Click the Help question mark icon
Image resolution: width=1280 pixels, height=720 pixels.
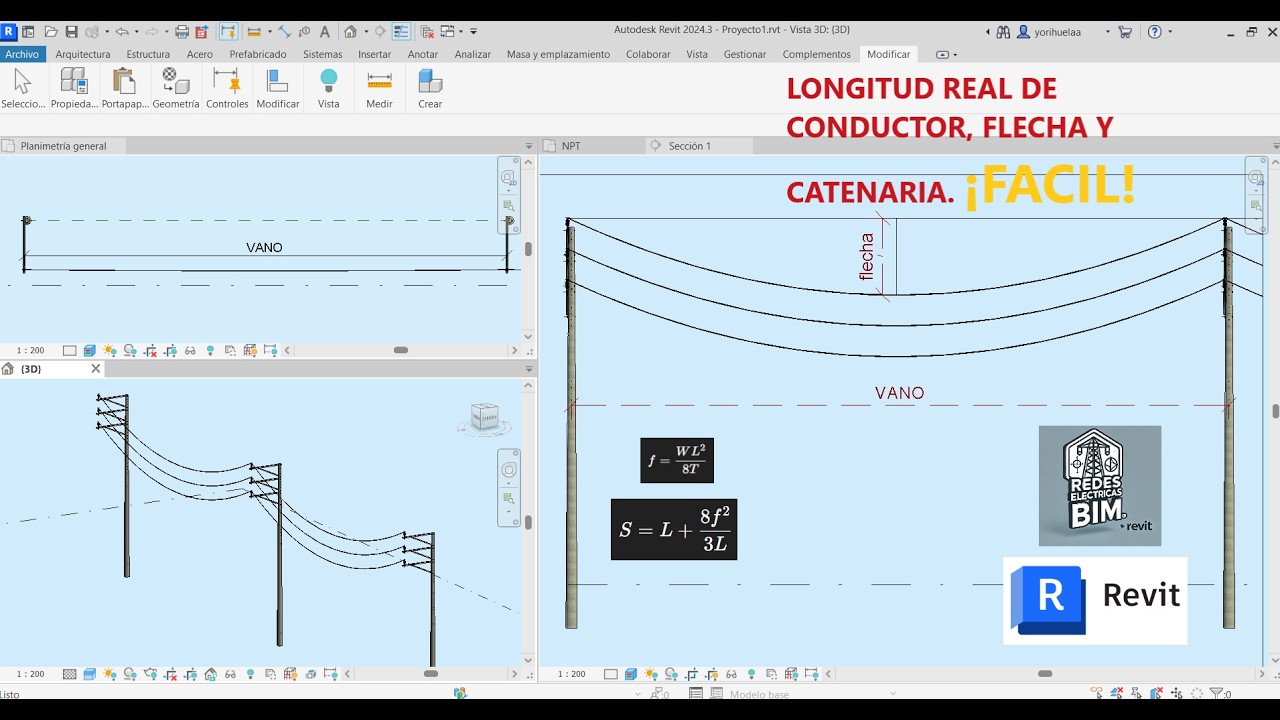coord(1155,32)
